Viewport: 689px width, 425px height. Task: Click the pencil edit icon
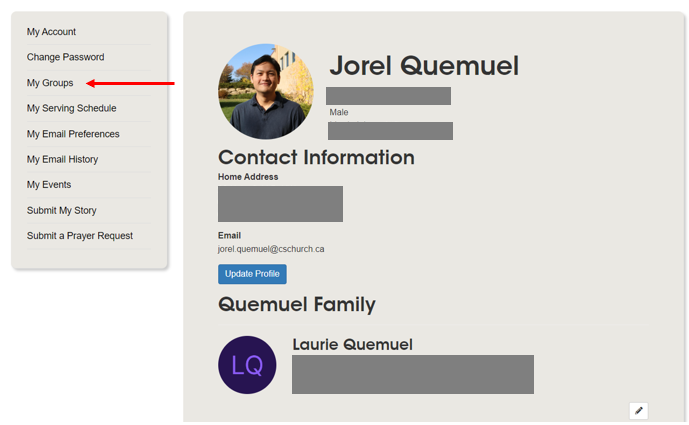coord(639,410)
